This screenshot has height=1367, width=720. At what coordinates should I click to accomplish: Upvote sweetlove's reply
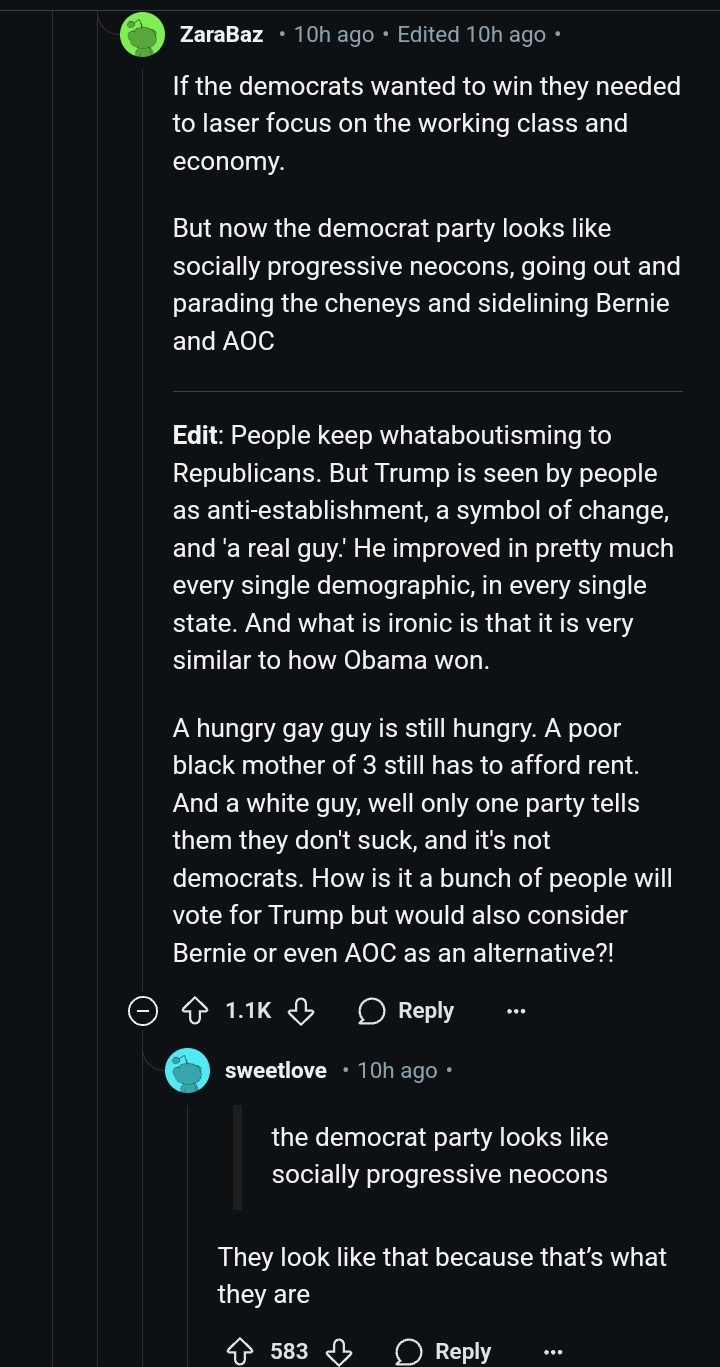(x=238, y=1351)
